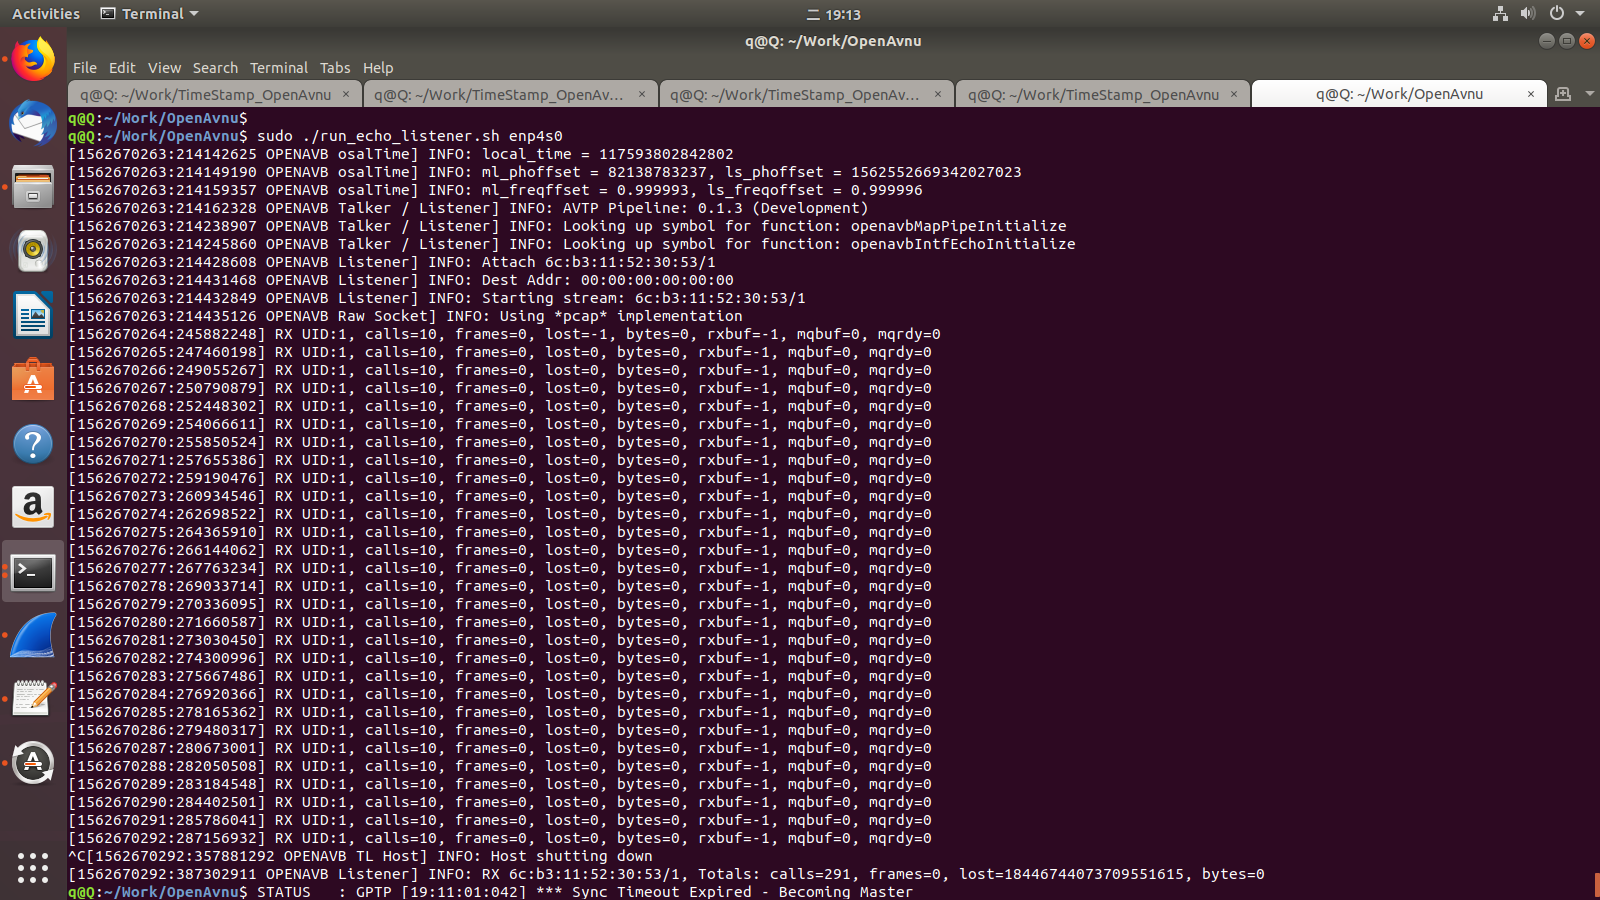Close the fourth TimeStamp_OpenAvnu tab
This screenshot has width=1600, height=900.
(x=1234, y=93)
